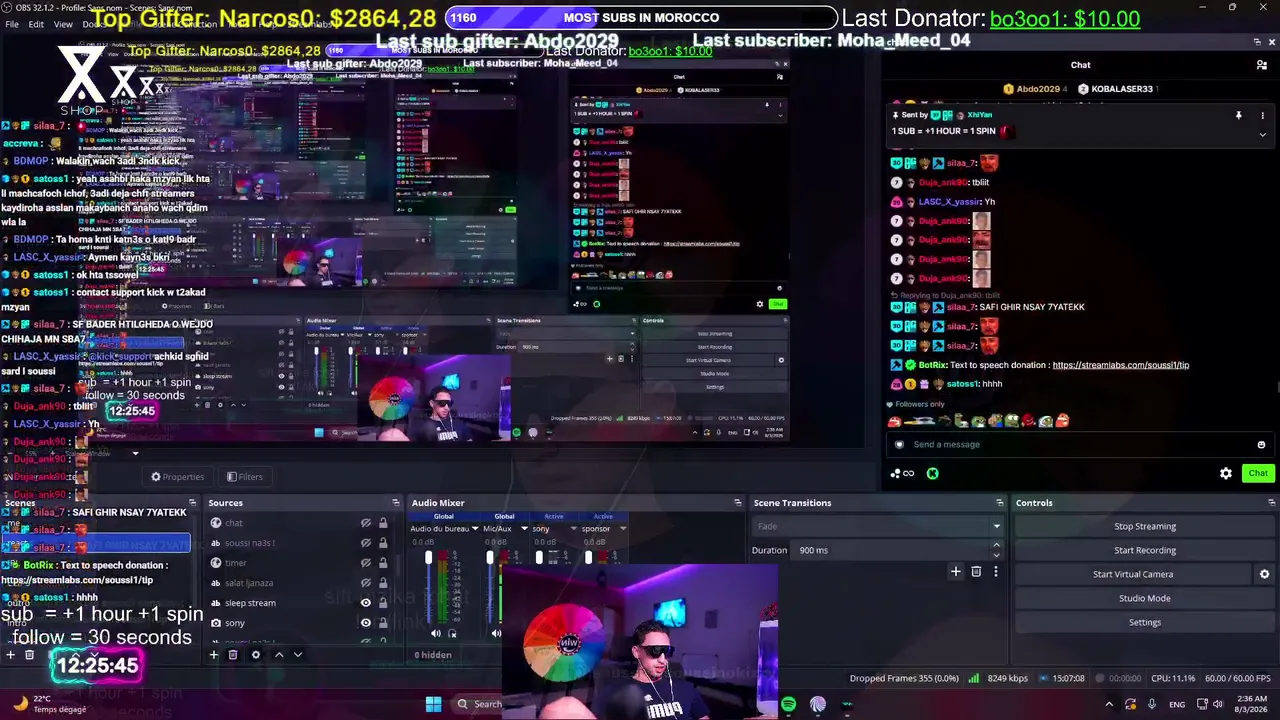Send message with green Chat button
Viewport: 1280px width, 720px height.
pos(1258,474)
